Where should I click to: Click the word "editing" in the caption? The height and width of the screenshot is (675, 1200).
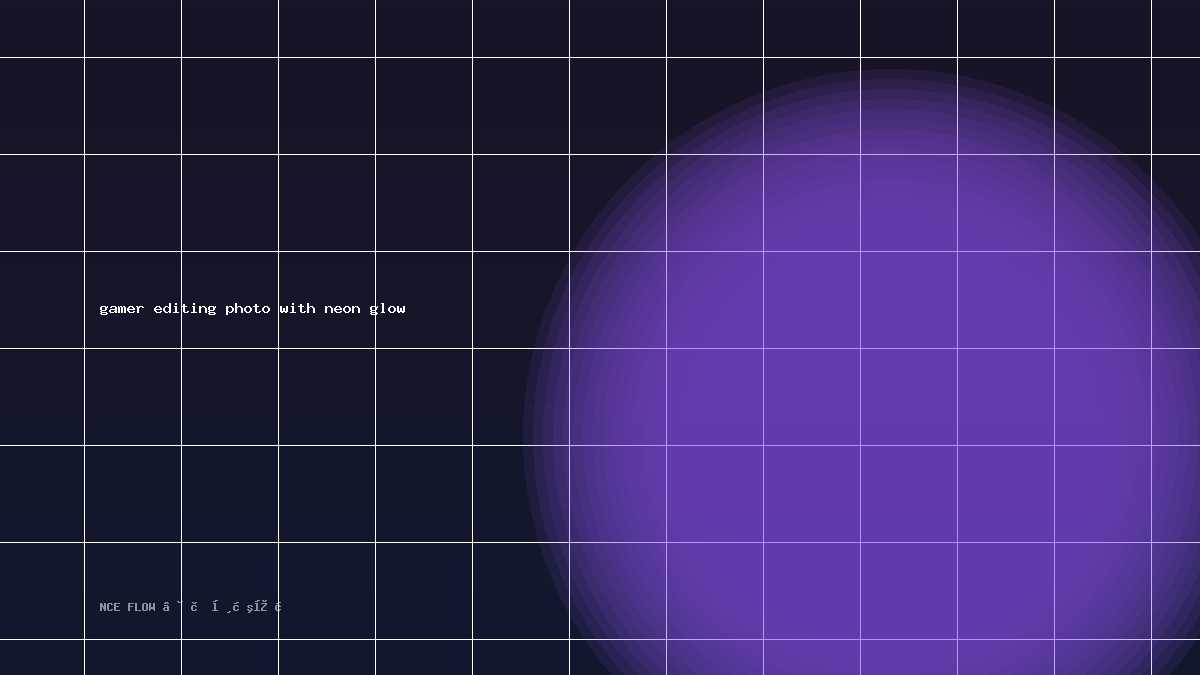pos(184,308)
